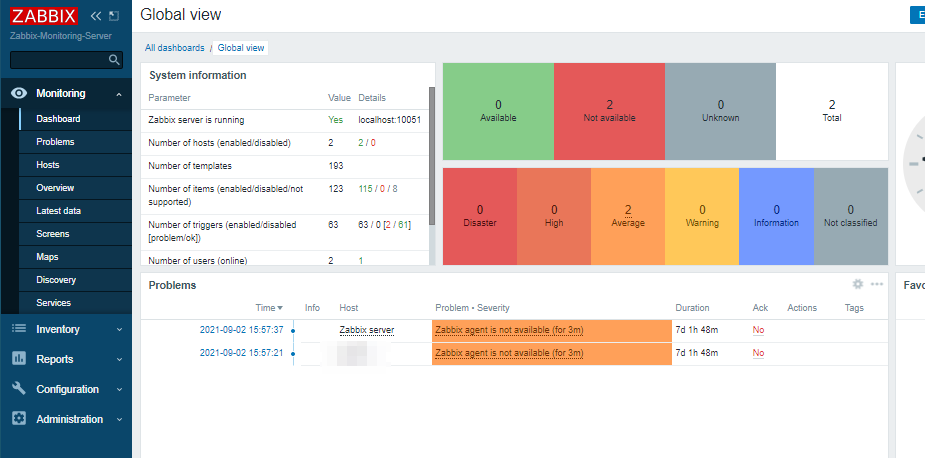Click the High severity tile
925x458 pixels.
coord(554,217)
